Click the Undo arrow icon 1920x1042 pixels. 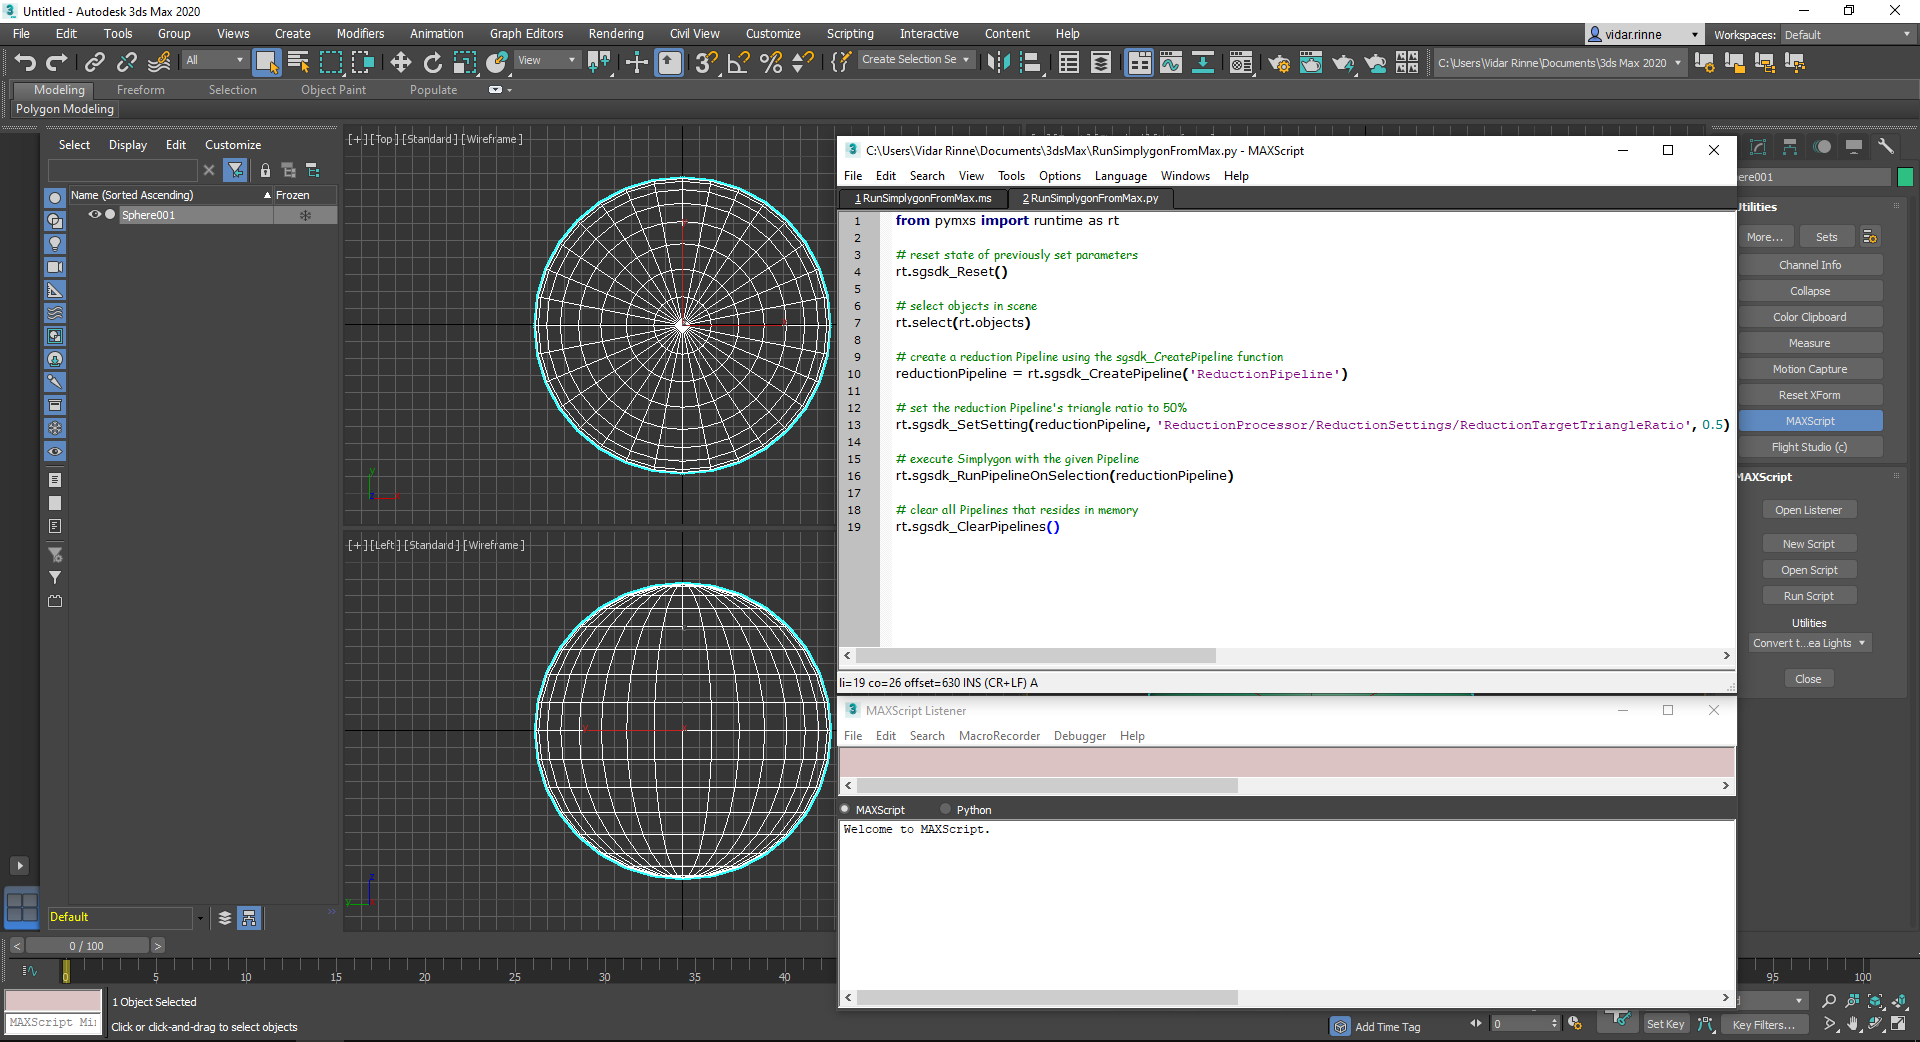[25, 63]
